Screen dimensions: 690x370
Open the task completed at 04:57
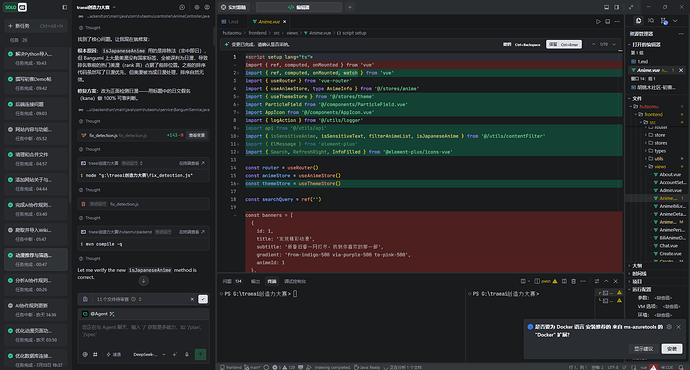36,158
